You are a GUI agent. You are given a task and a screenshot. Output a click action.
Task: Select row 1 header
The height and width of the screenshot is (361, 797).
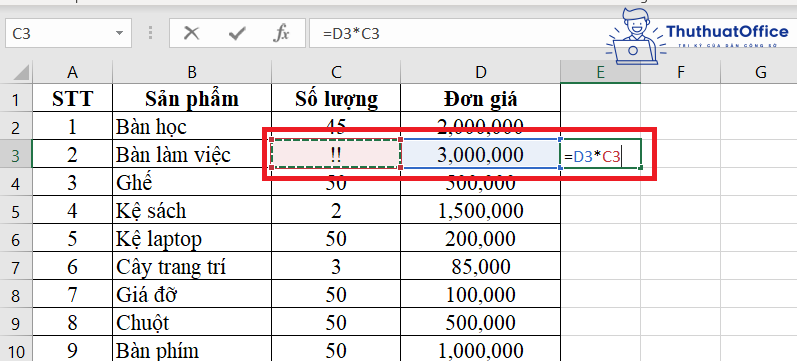(x=16, y=98)
